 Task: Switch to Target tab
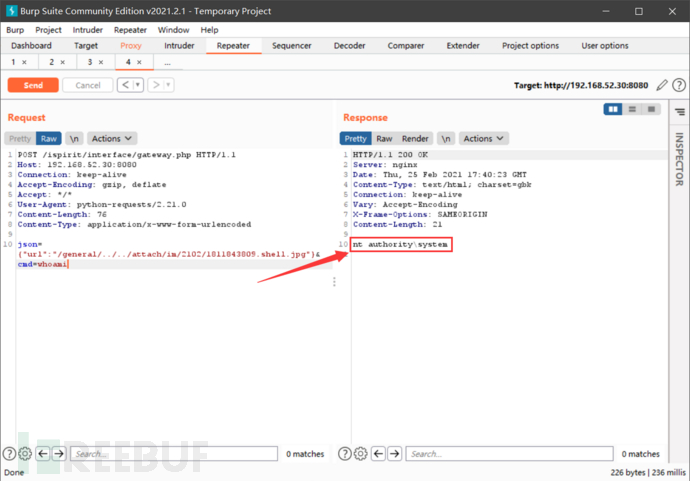(86, 45)
